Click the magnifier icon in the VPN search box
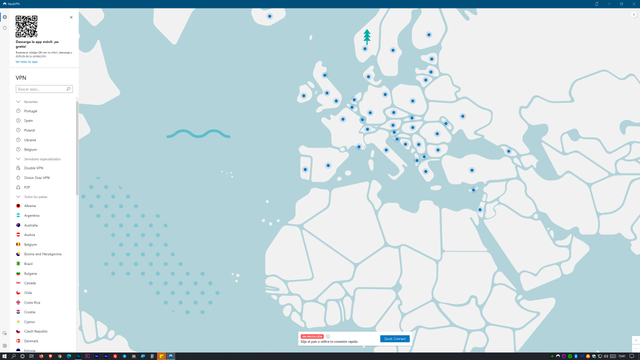The width and height of the screenshot is (640, 360). 68,89
